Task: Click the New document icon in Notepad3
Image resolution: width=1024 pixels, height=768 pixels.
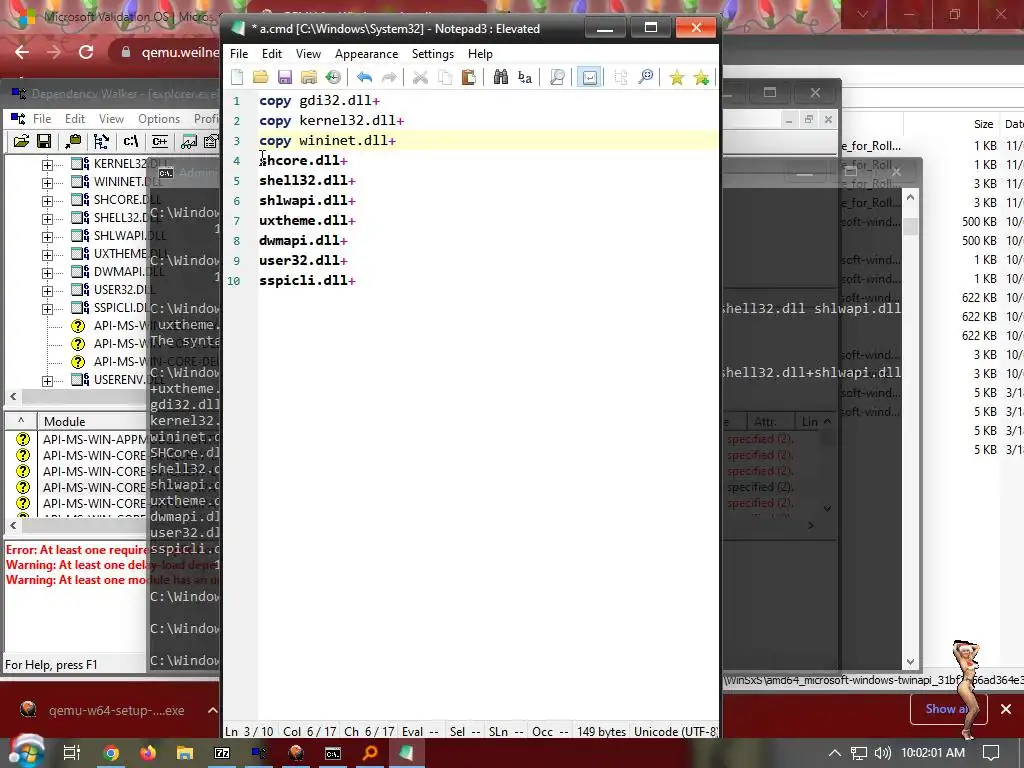Action: [x=237, y=78]
